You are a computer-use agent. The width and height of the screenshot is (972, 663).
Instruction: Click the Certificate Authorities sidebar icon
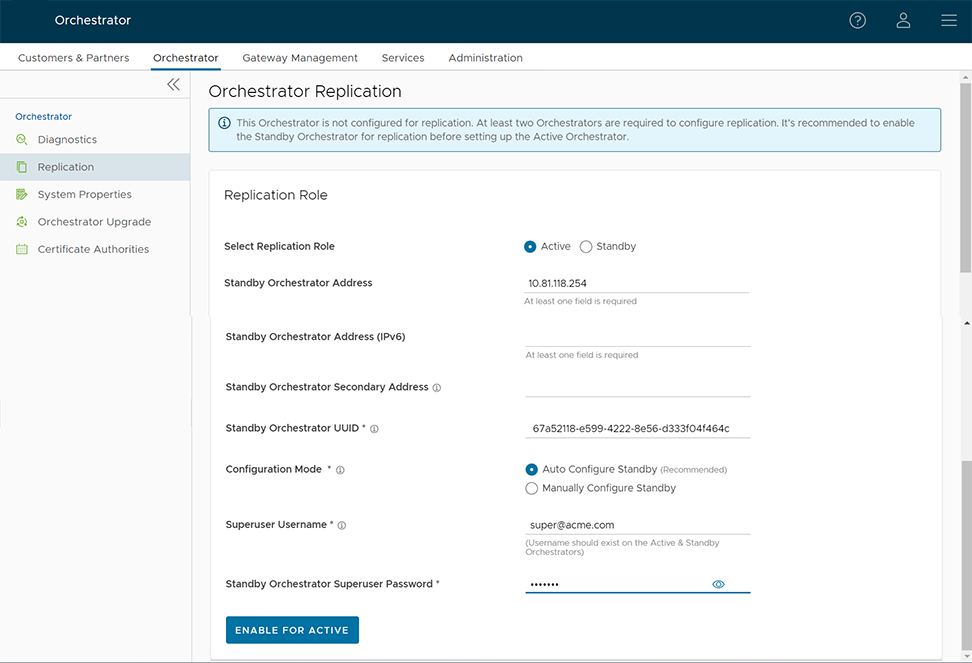21,248
